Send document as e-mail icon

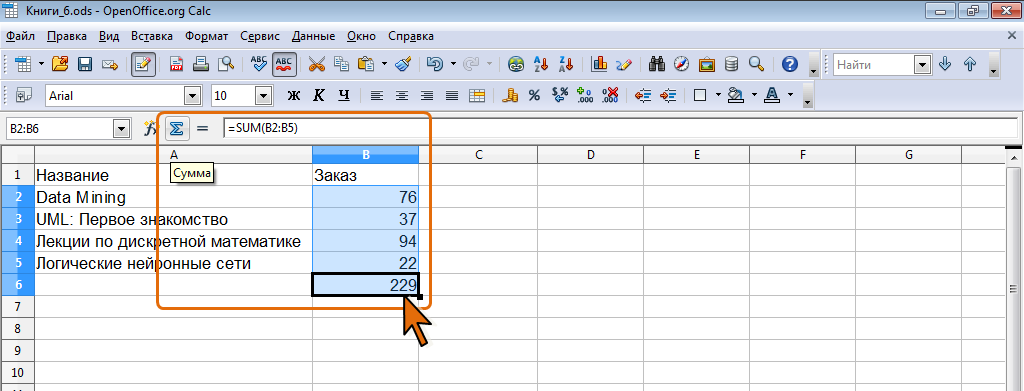tap(110, 64)
